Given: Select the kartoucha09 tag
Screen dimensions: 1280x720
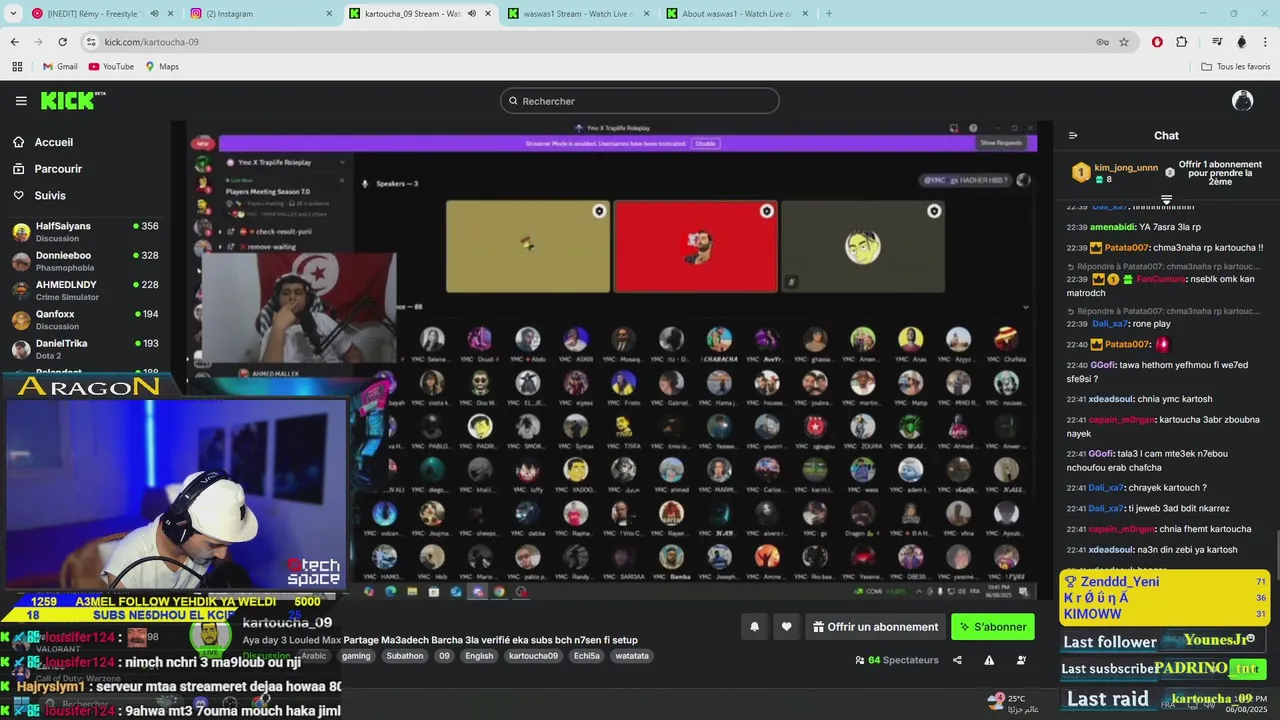Looking at the screenshot, I should pos(533,656).
